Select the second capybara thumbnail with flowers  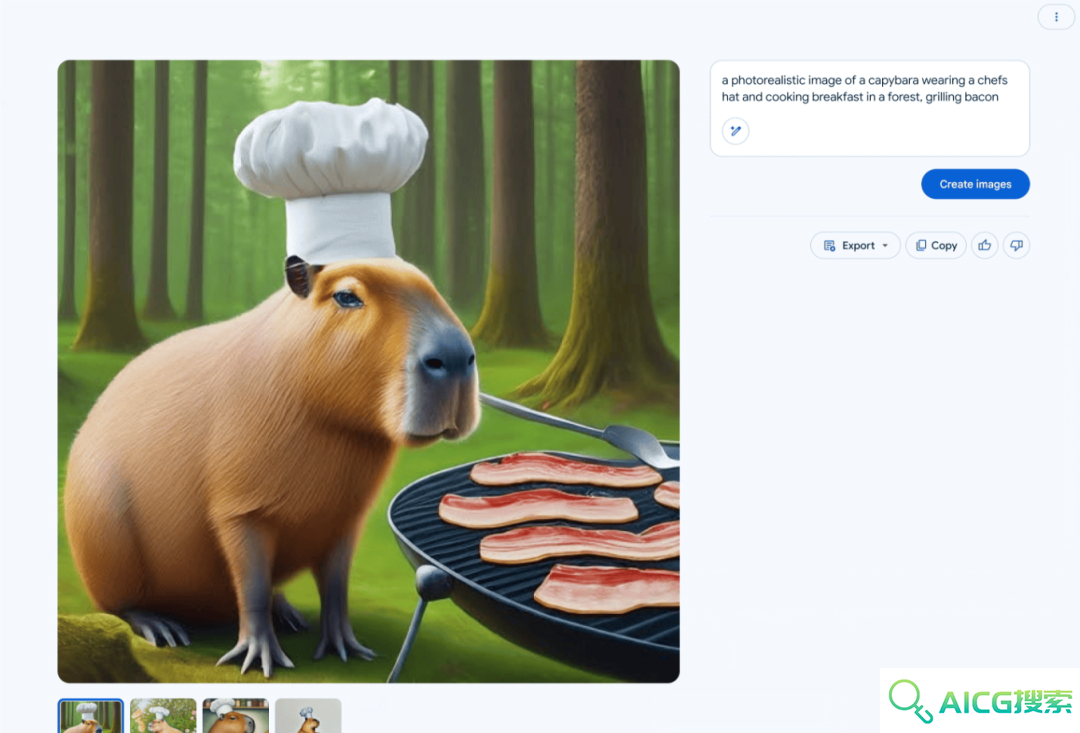(163, 716)
